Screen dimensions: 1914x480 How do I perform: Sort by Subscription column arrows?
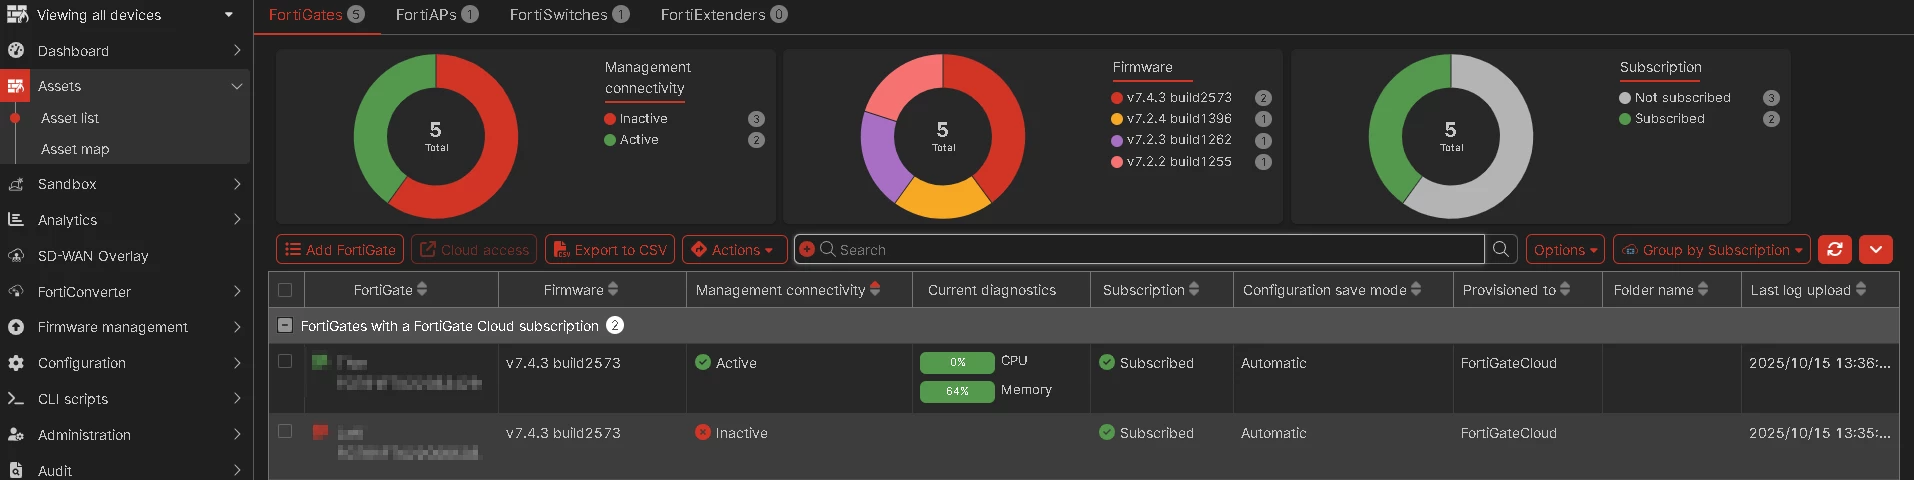(1194, 289)
